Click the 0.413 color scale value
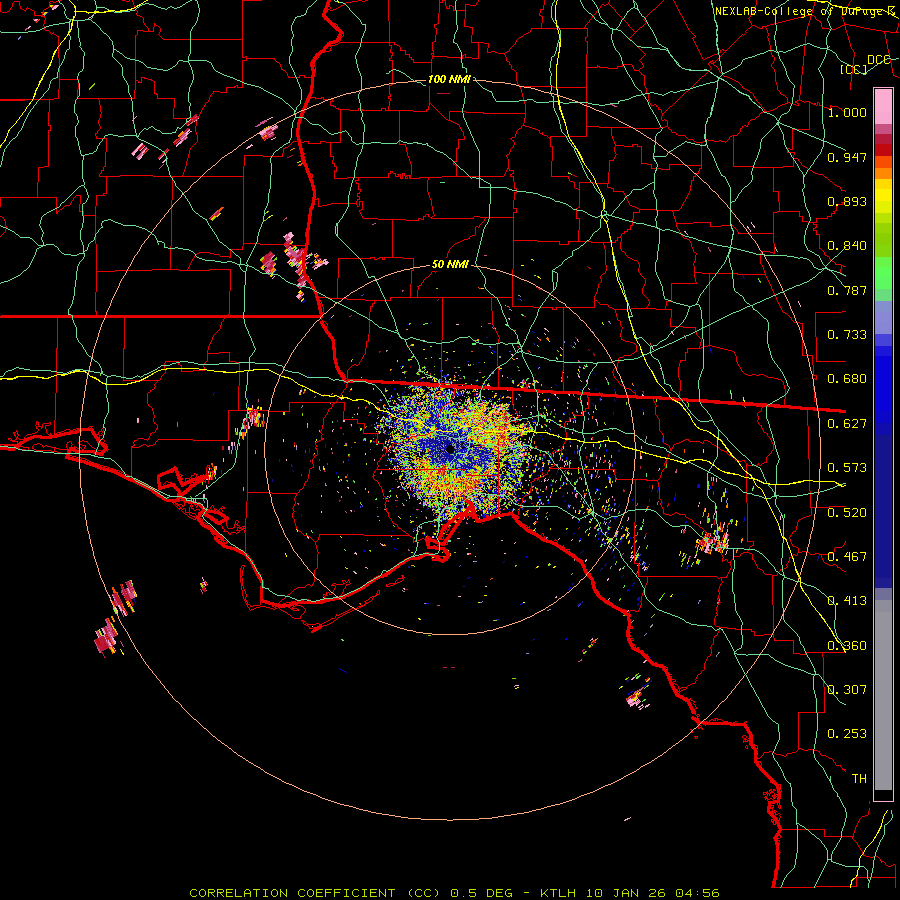Screen dimensions: 900x900 click(847, 601)
